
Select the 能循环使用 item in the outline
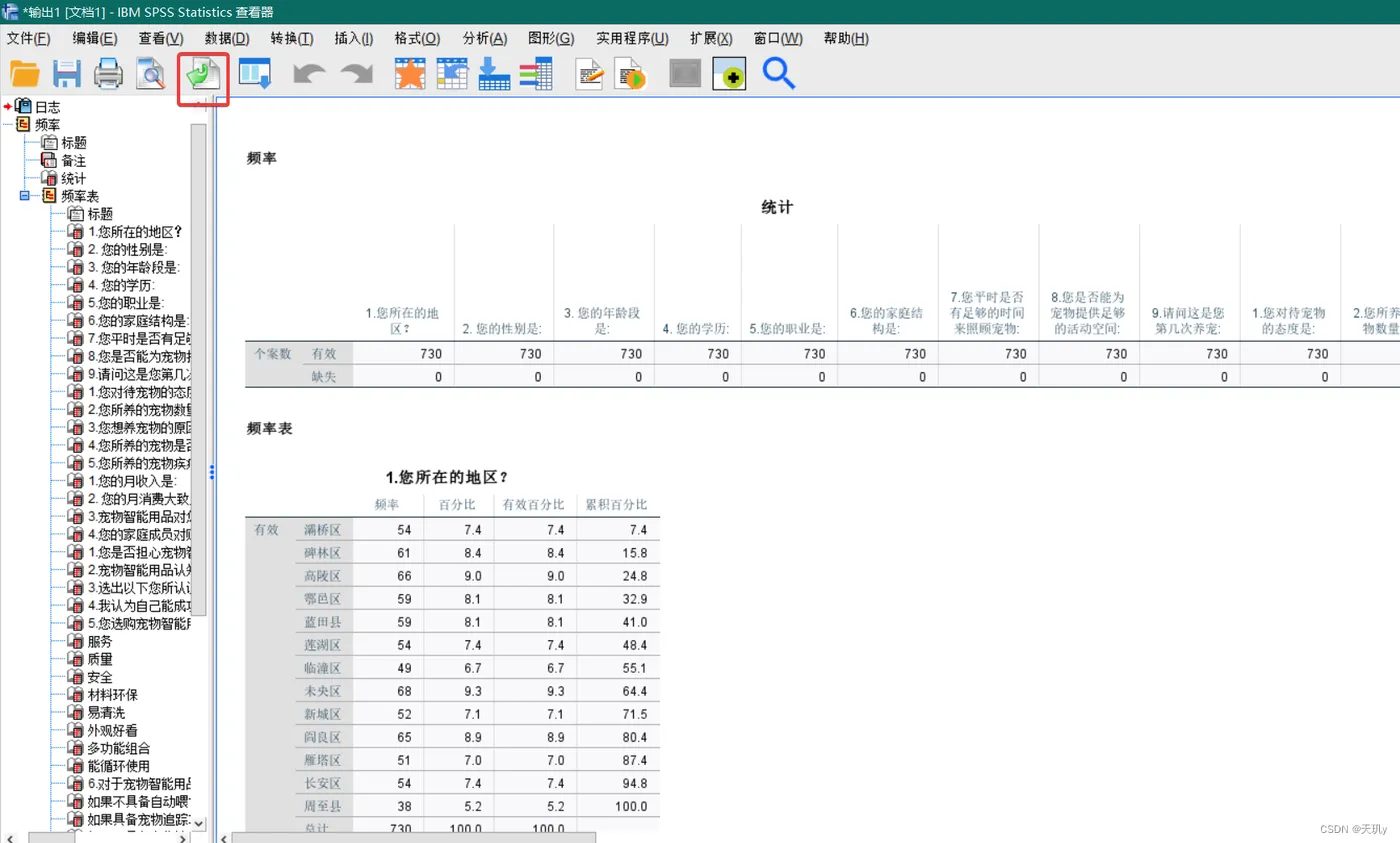click(x=119, y=767)
